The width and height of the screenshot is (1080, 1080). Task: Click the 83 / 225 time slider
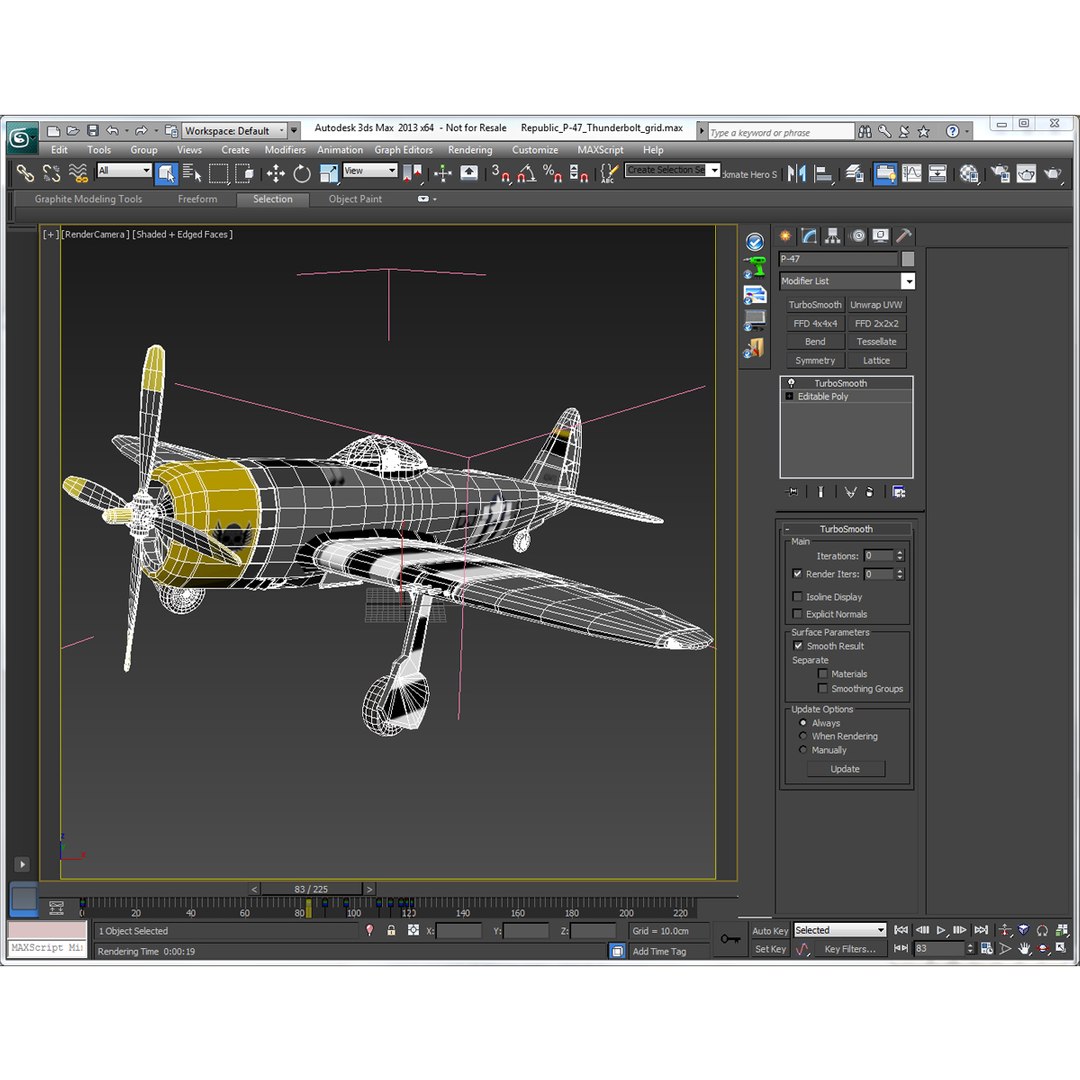[311, 889]
